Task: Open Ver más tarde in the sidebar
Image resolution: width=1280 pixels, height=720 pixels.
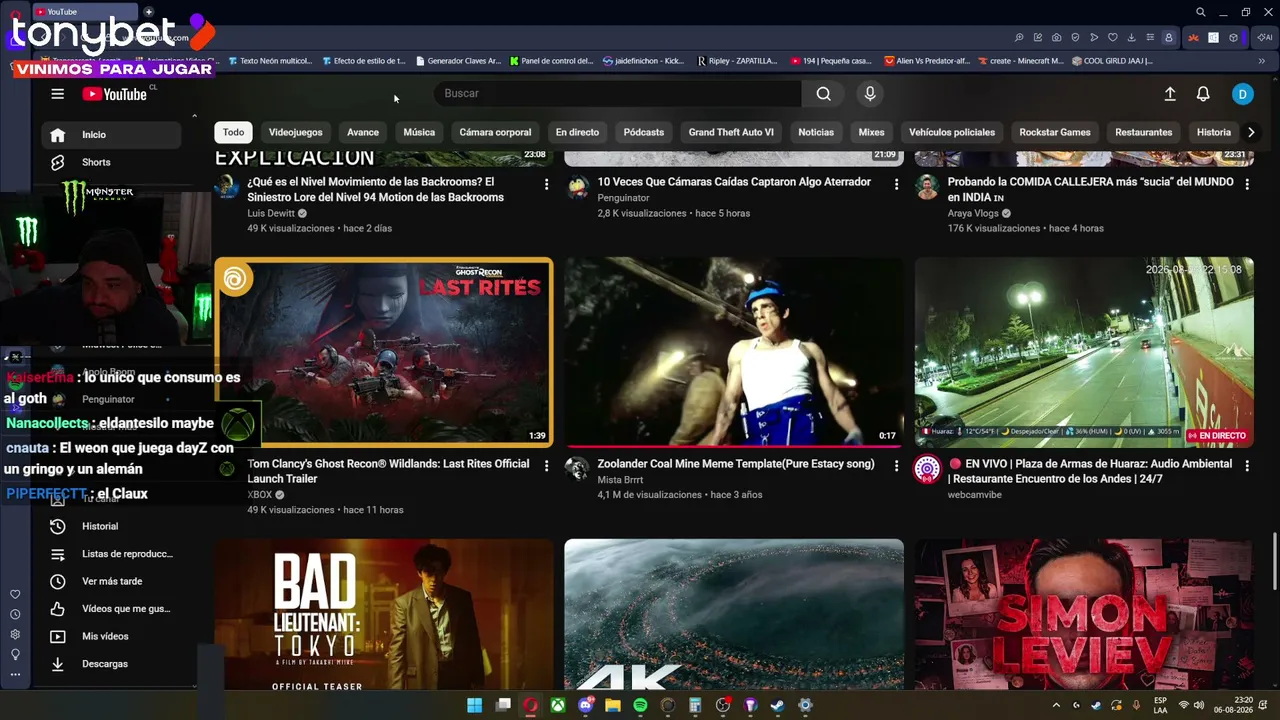Action: 112,581
